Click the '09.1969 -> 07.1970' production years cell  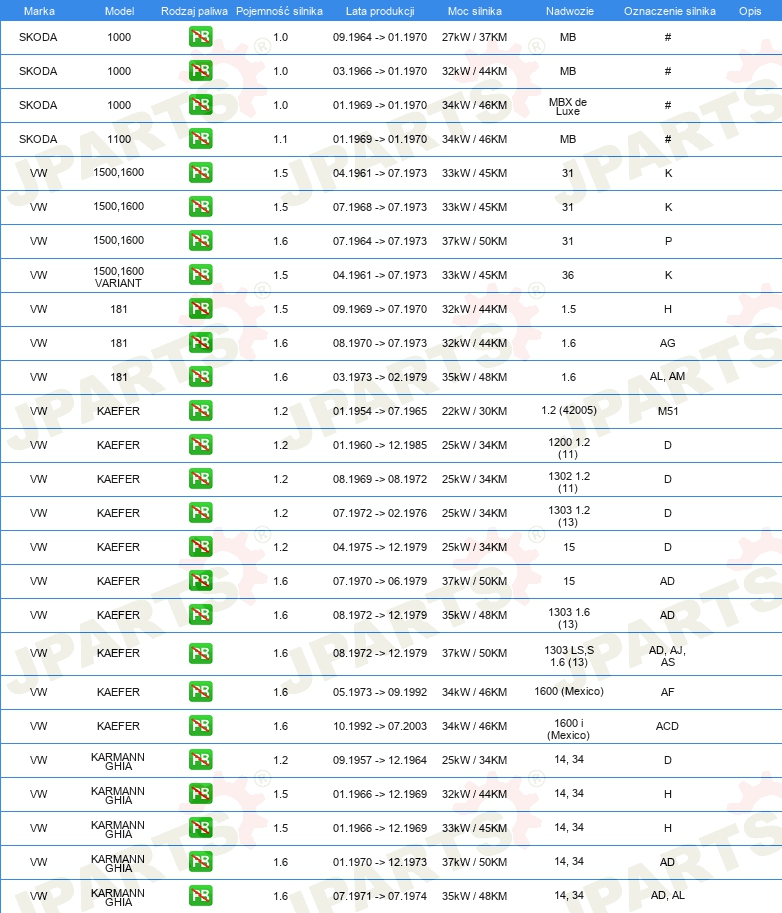[x=380, y=309]
